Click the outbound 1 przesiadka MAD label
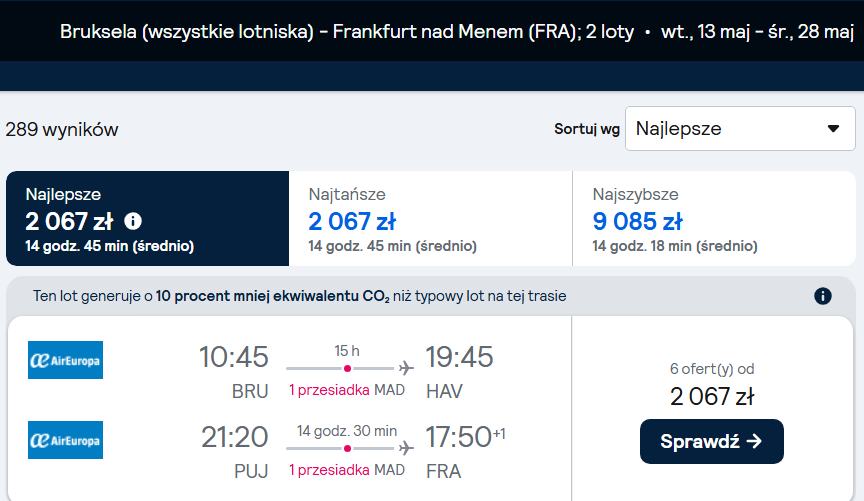Image resolution: width=864 pixels, height=501 pixels. coord(347,390)
